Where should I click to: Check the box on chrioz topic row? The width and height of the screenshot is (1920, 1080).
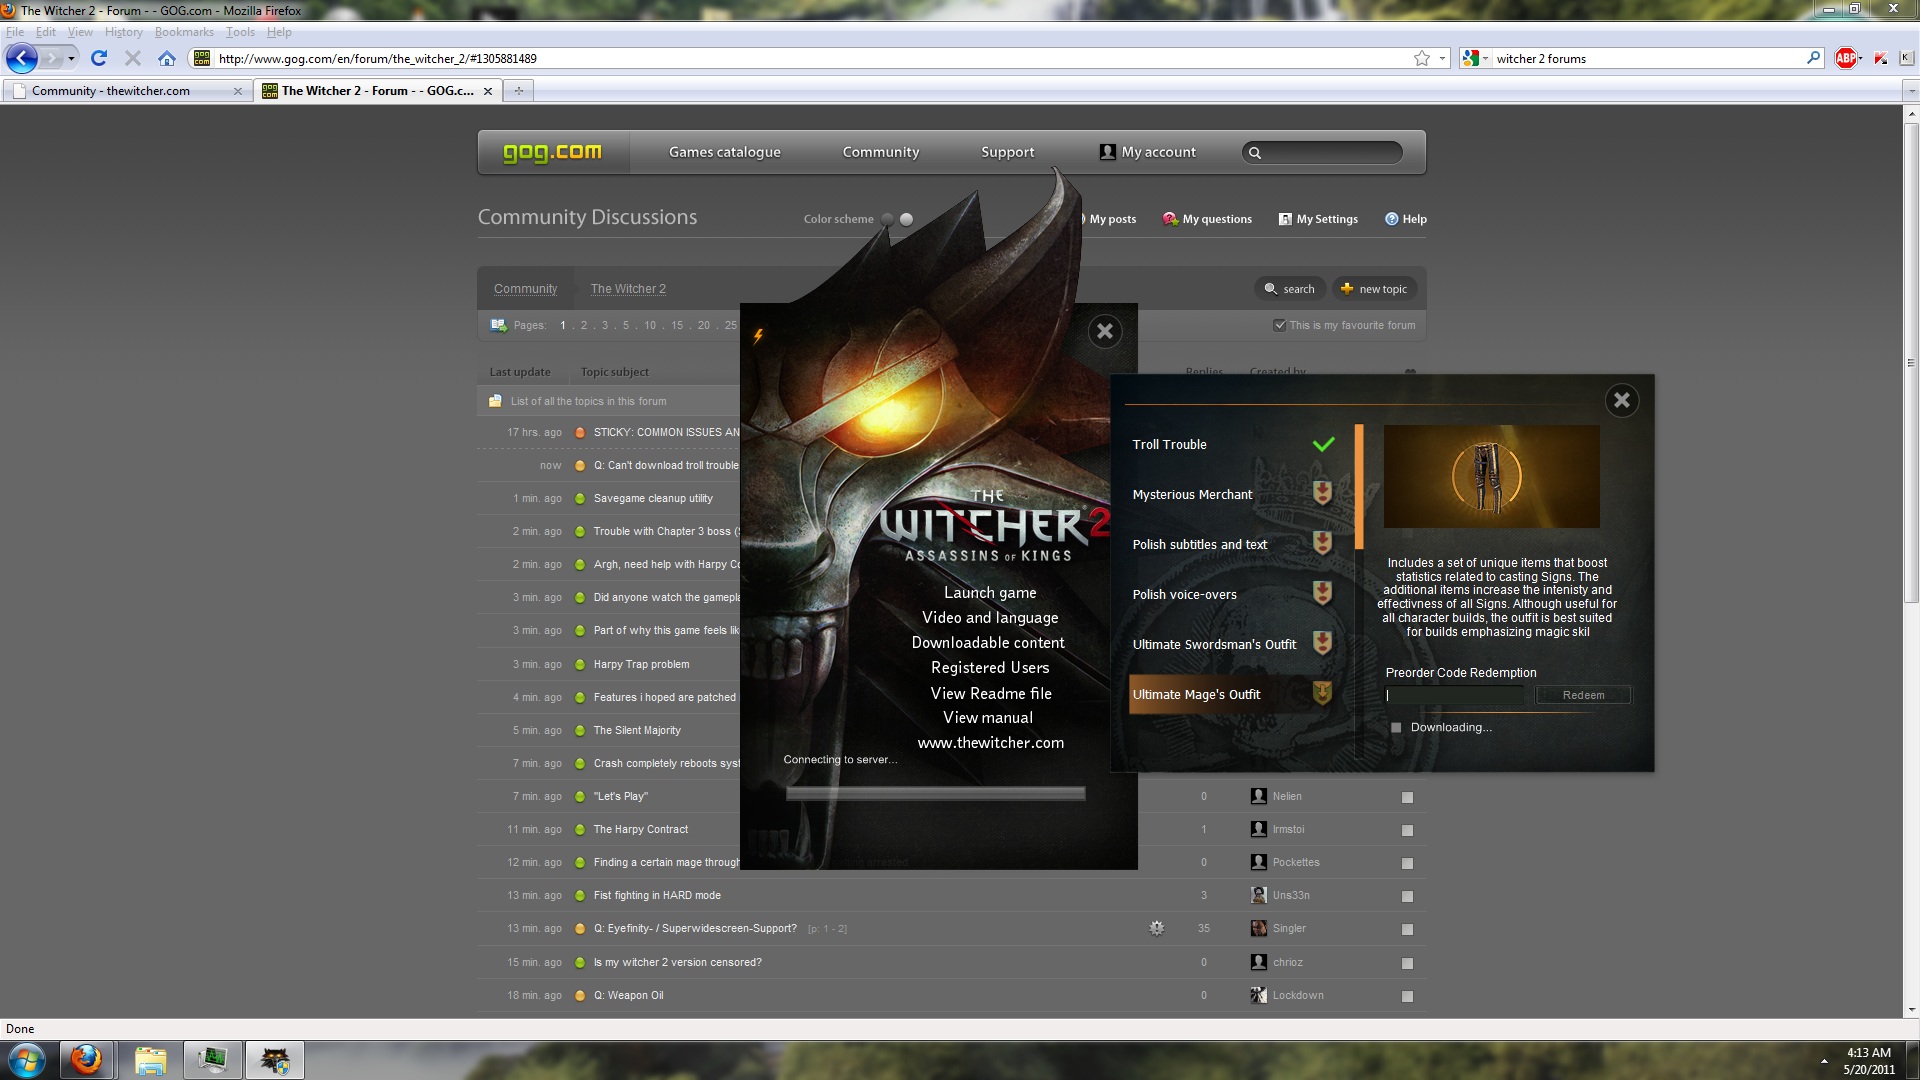(1407, 963)
